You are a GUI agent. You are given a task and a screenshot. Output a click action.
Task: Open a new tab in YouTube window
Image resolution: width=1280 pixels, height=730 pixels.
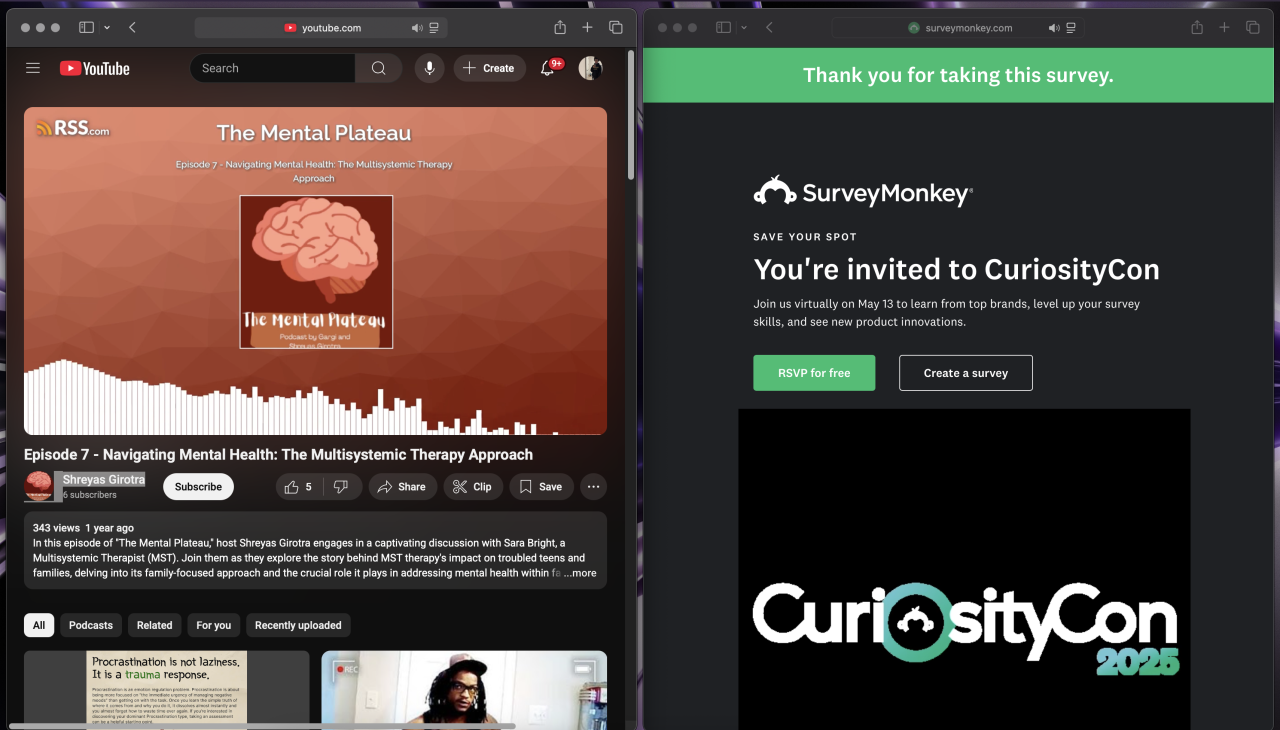(588, 28)
